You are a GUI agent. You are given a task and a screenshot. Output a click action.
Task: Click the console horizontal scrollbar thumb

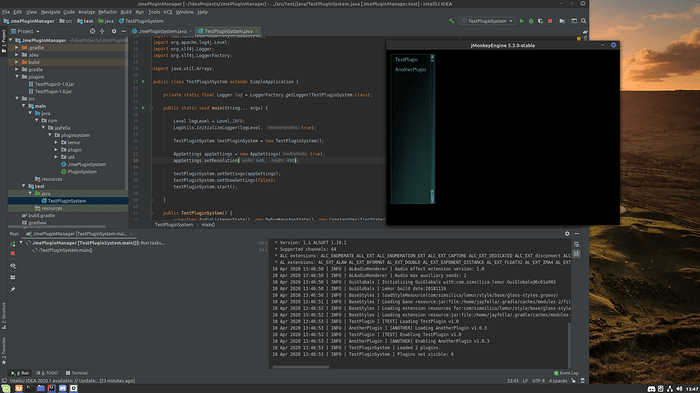click(x=301, y=367)
